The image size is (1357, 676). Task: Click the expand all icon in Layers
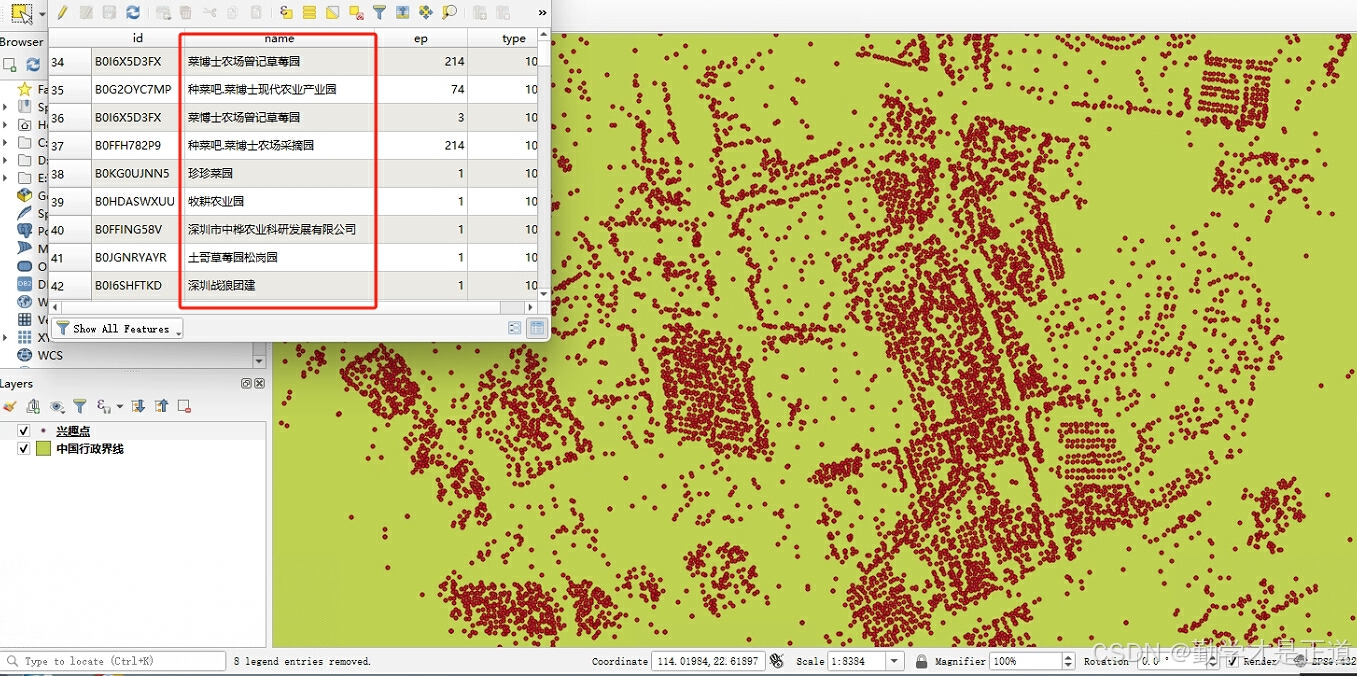tap(138, 406)
